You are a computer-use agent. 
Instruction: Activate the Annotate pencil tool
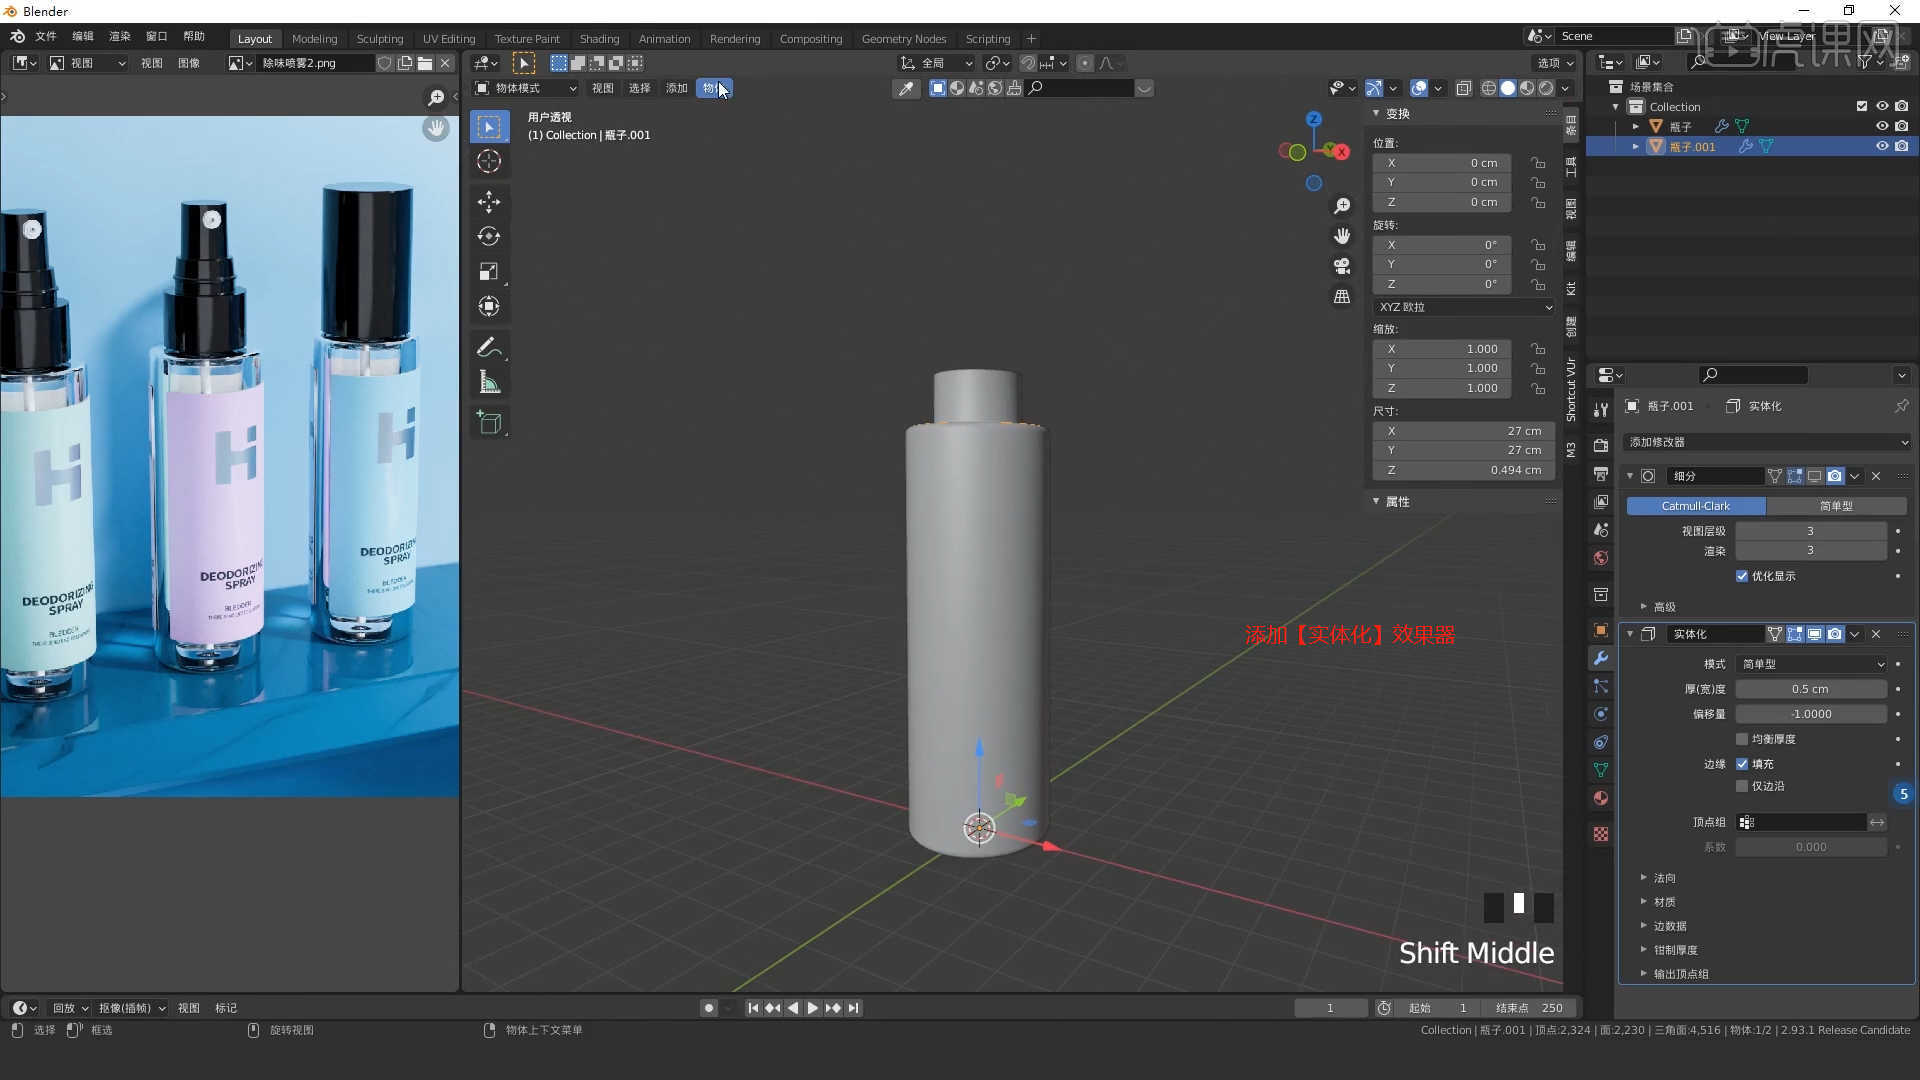(x=489, y=347)
